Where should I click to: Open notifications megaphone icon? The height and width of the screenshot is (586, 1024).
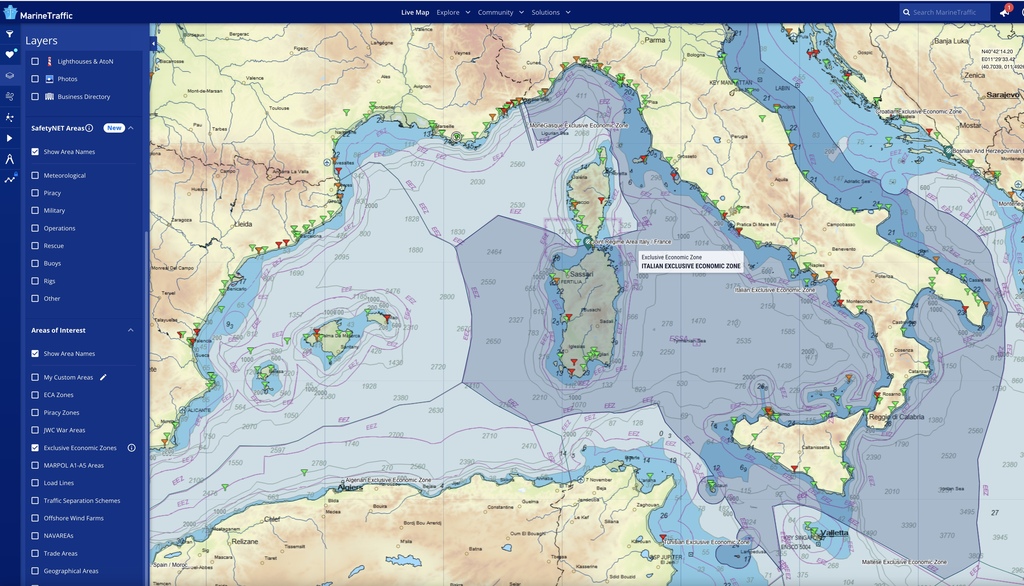(1004, 12)
